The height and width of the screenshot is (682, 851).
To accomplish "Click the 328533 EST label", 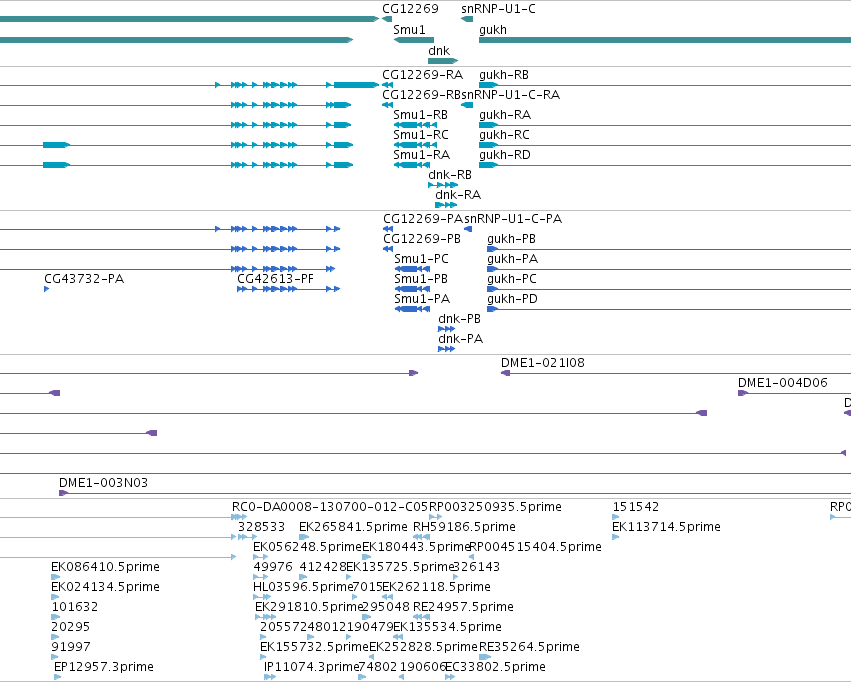I will tap(261, 527).
